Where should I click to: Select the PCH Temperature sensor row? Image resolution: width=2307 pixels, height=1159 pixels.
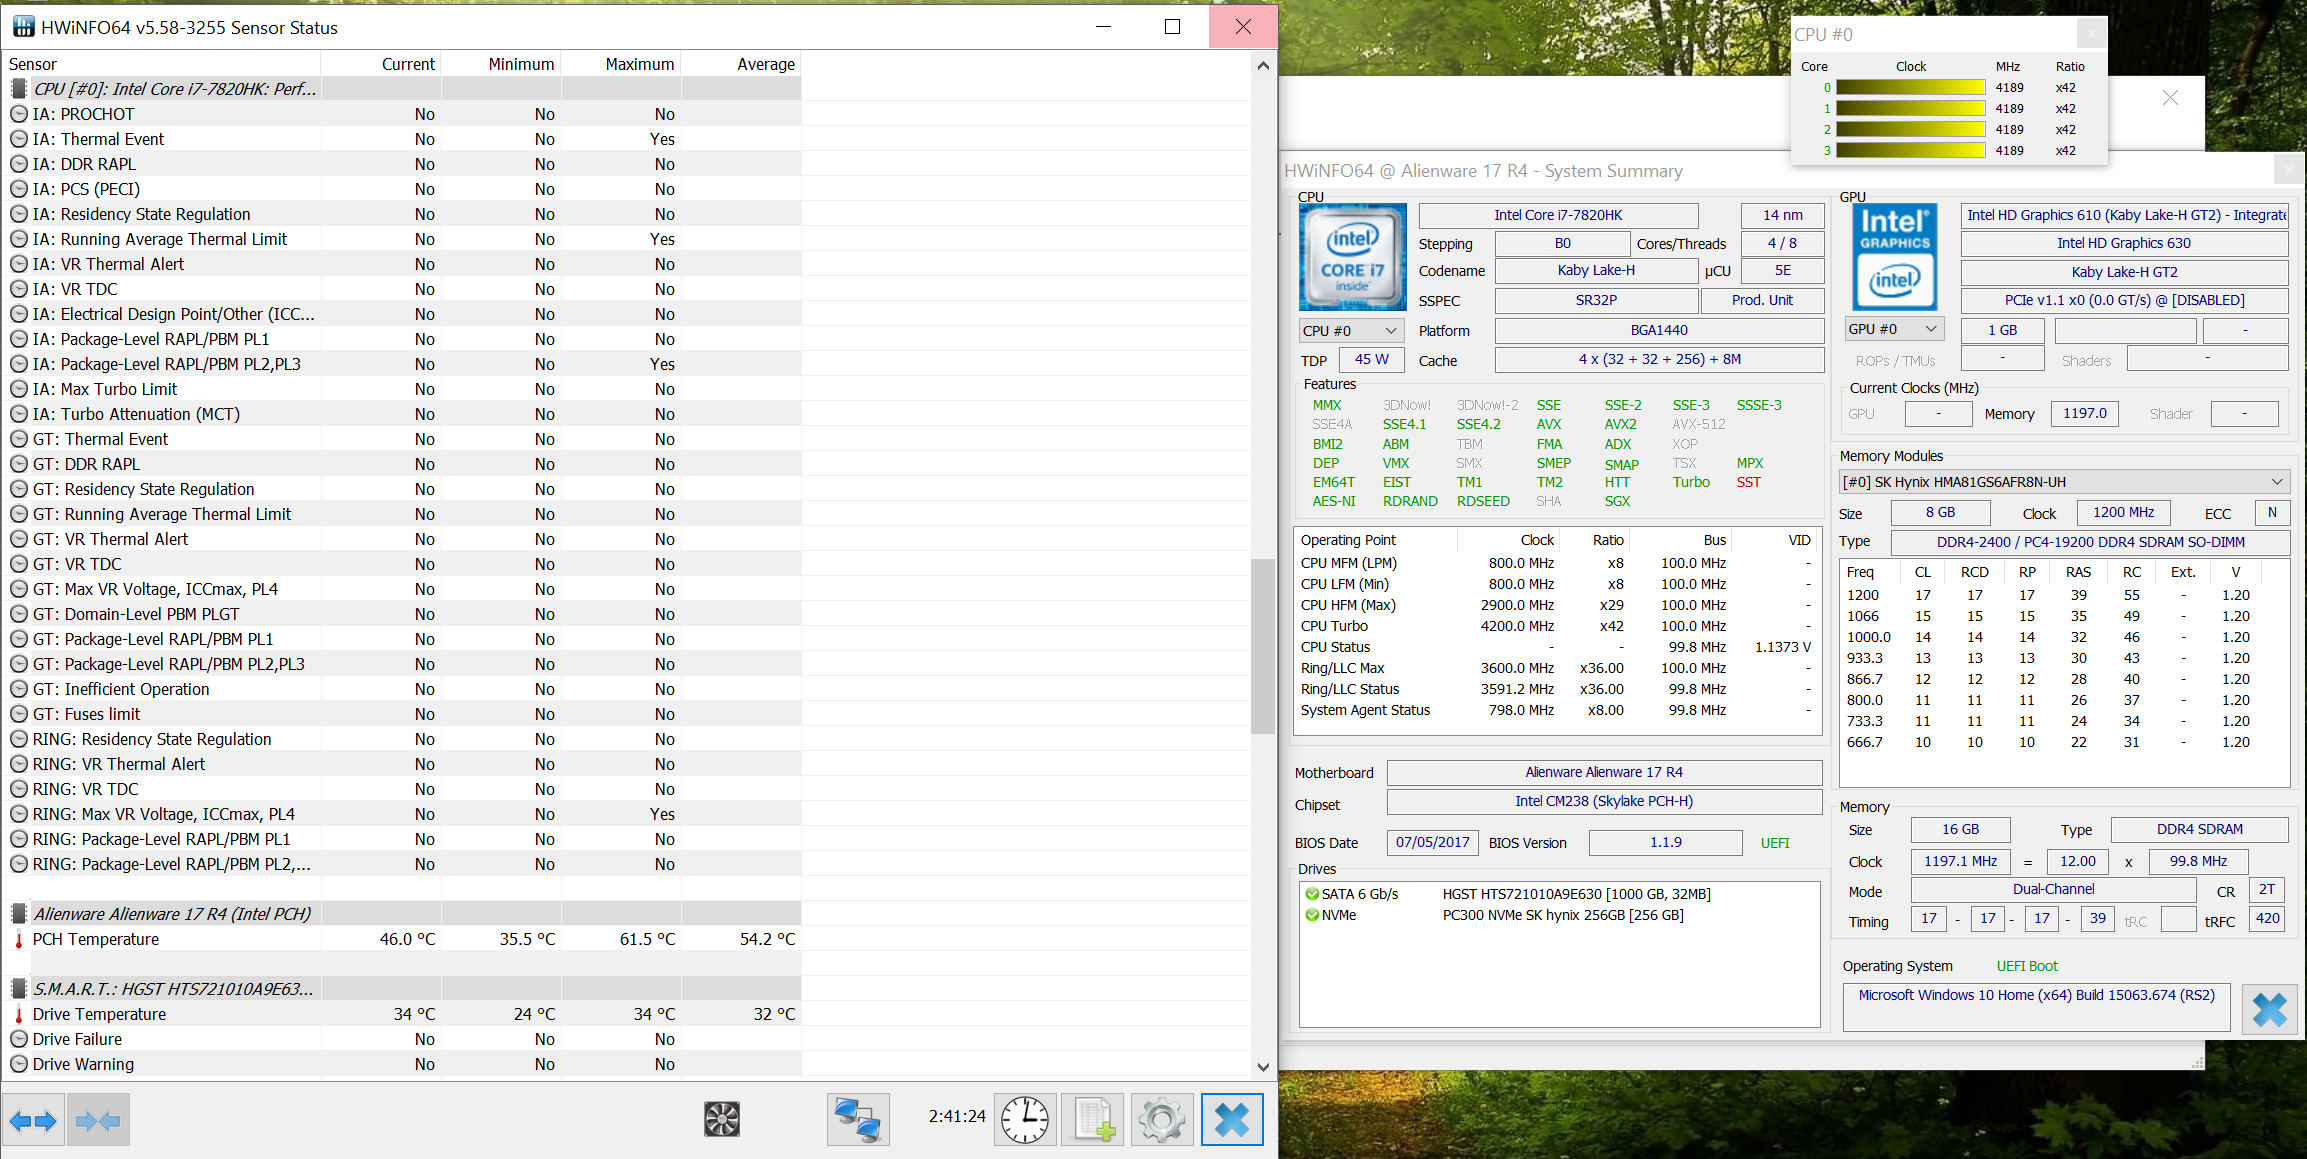pos(402,939)
